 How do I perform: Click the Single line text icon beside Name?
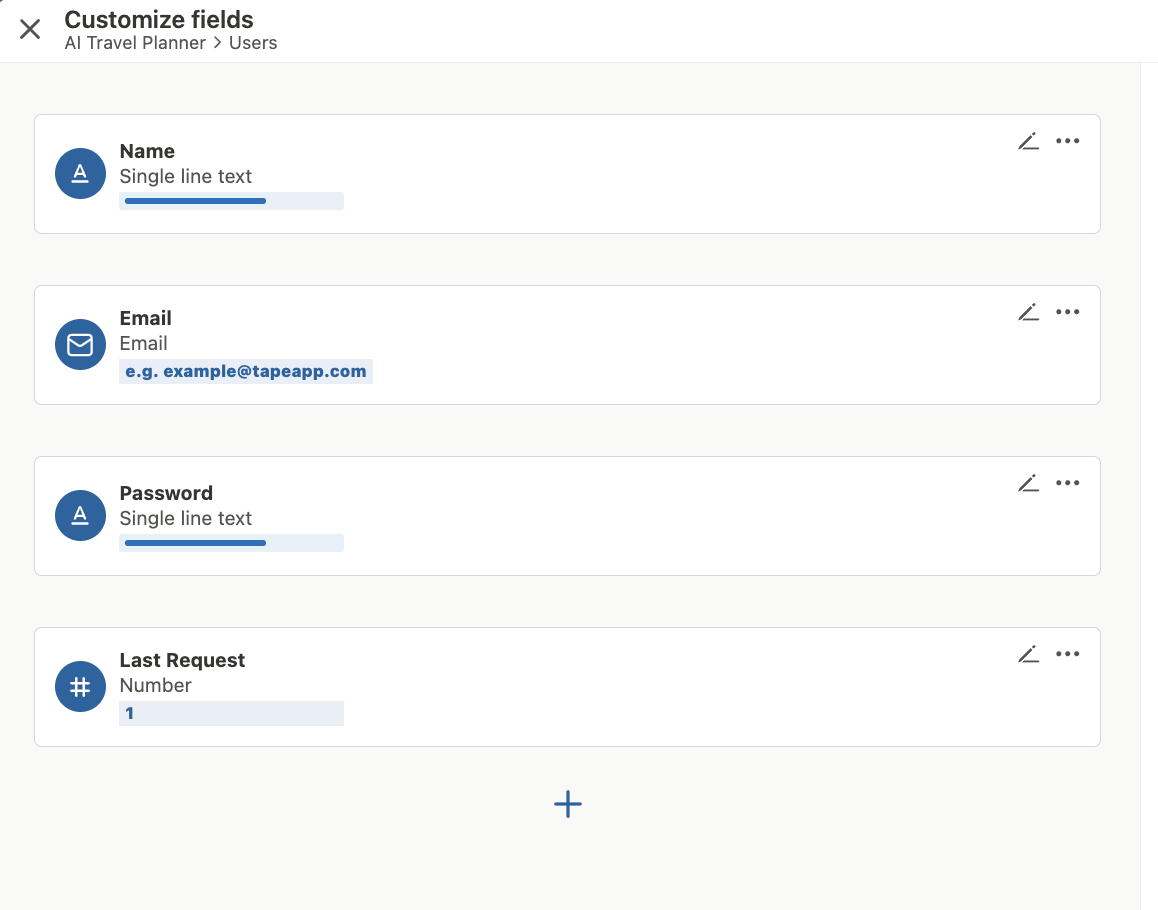click(x=80, y=173)
